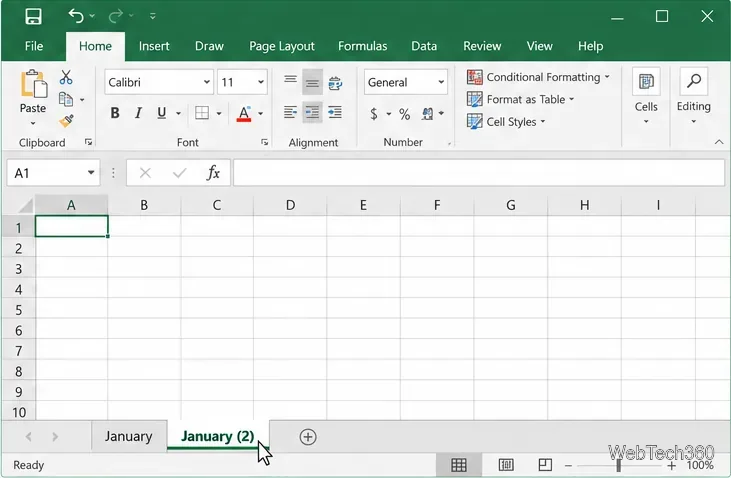Open Accounting format dropdown arrow
This screenshot has width=731, height=478.
pos(389,114)
